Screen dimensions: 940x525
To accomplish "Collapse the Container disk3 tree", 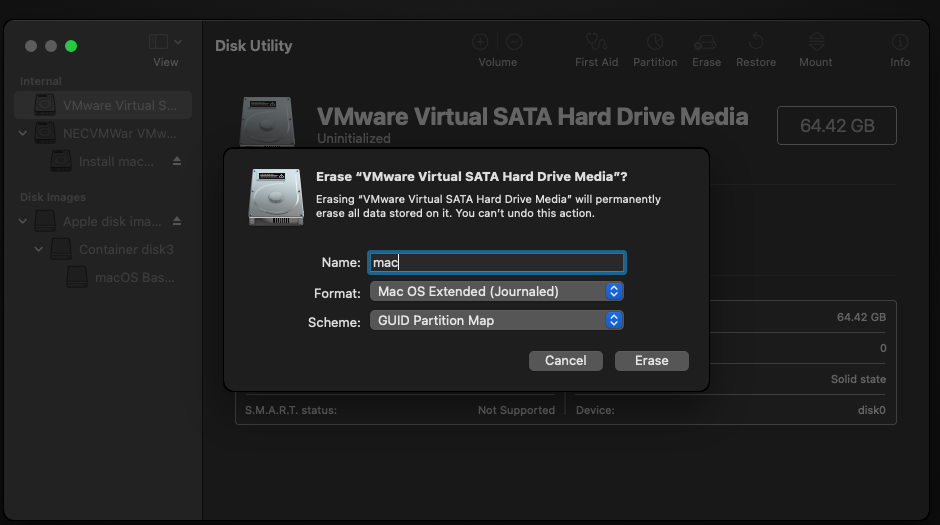I will click(38, 249).
